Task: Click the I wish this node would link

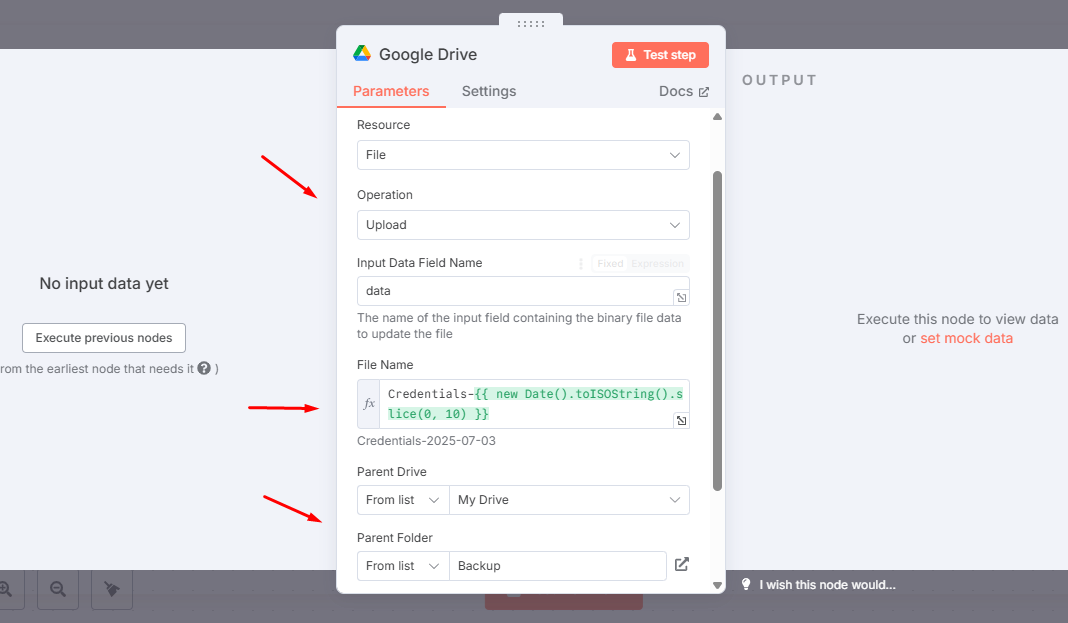Action: click(x=828, y=585)
